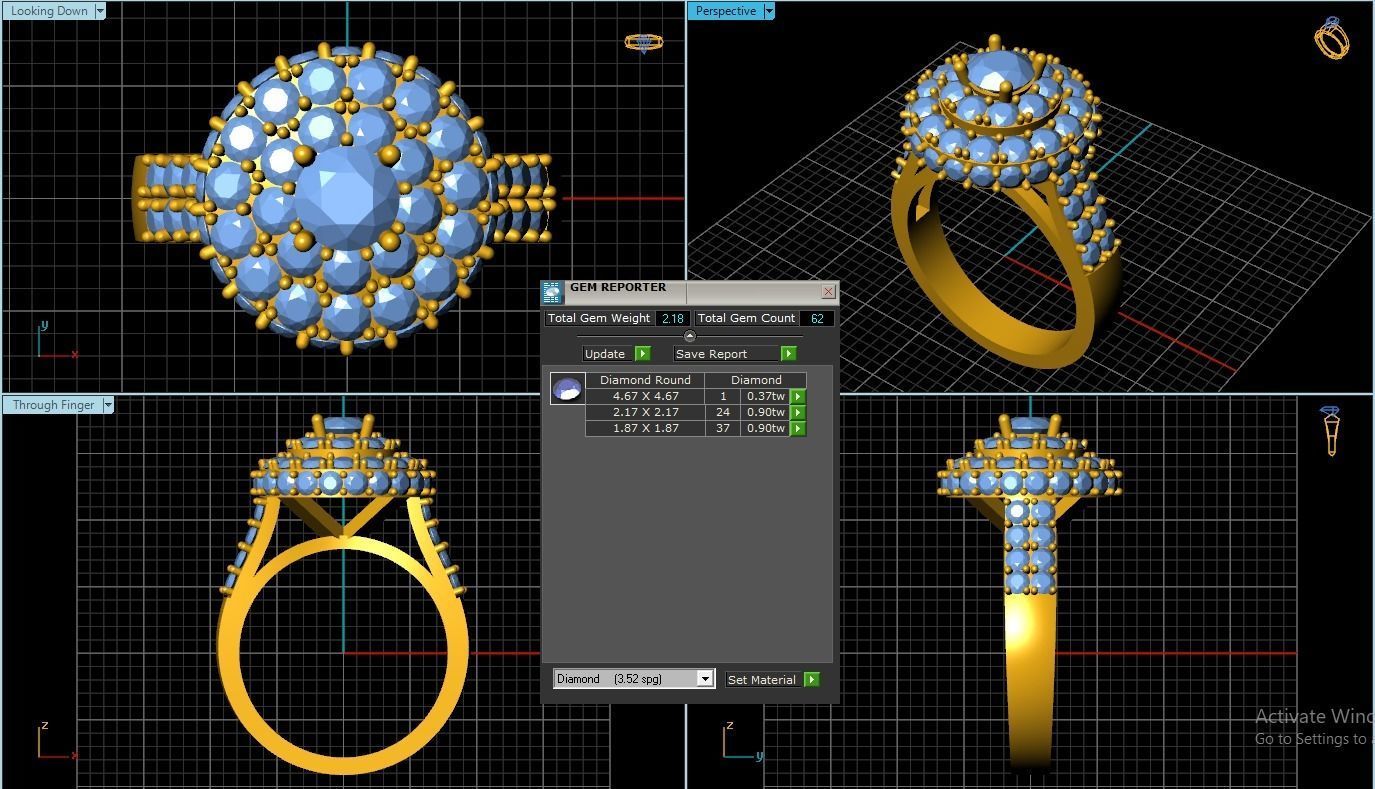Click arrow for 4.67 X 4.67 row
1375x789 pixels.
pyautogui.click(x=798, y=396)
